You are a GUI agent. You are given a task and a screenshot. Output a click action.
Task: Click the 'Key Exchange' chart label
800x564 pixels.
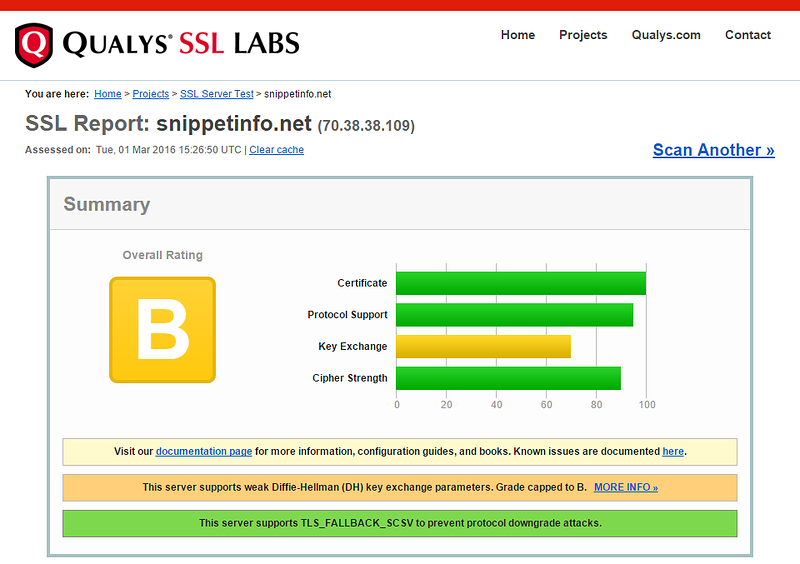(353, 347)
